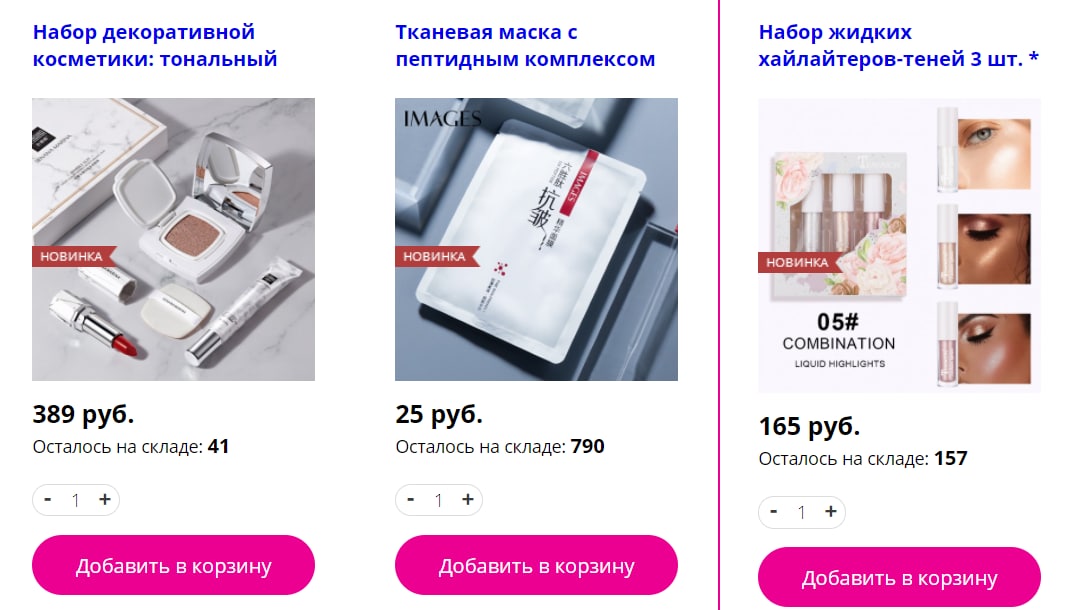Increase quantity for 389 руб. cosmetics set
The image size is (1071, 610).
[105, 499]
